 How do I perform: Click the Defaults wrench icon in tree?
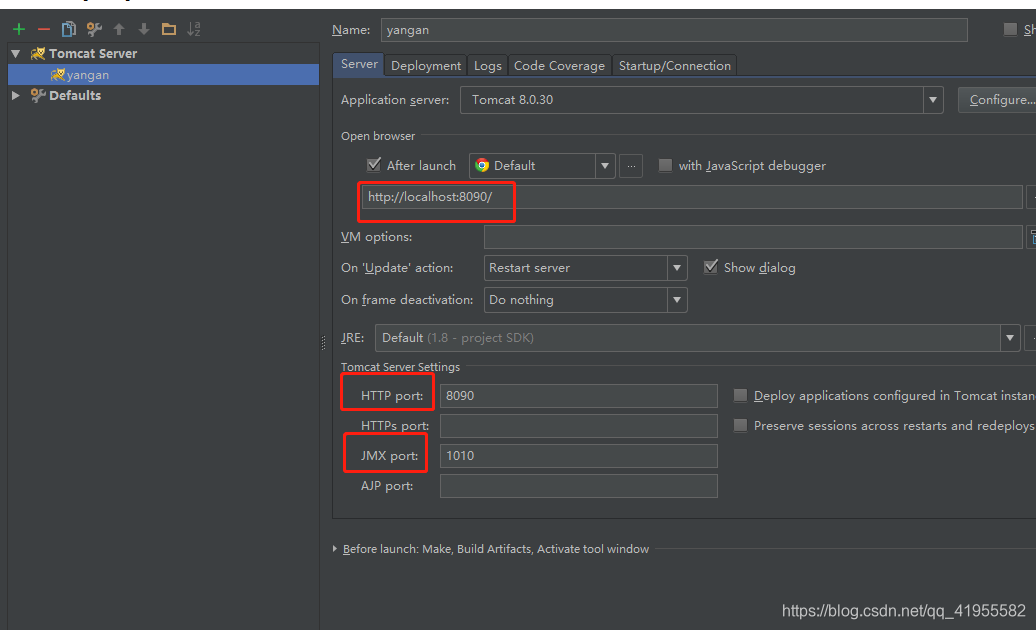38,96
